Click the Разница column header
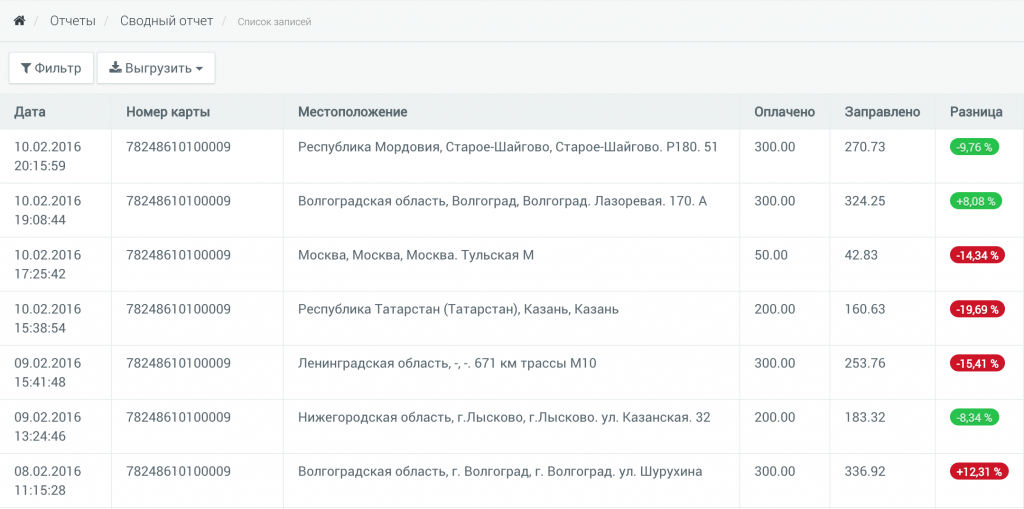Image resolution: width=1024 pixels, height=509 pixels. pyautogui.click(x=975, y=112)
